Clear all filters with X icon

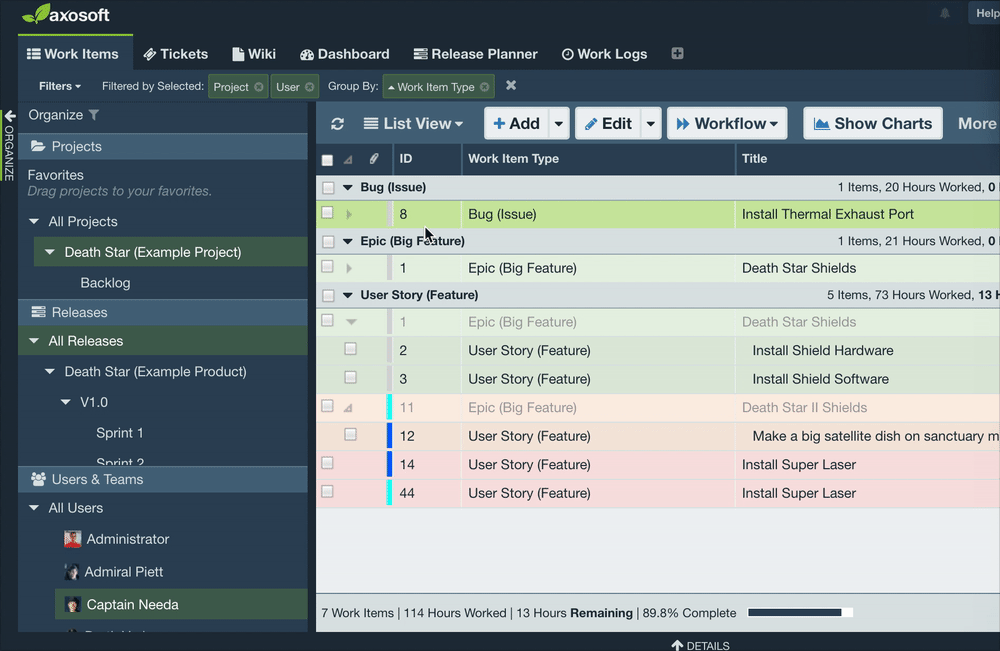[511, 85]
